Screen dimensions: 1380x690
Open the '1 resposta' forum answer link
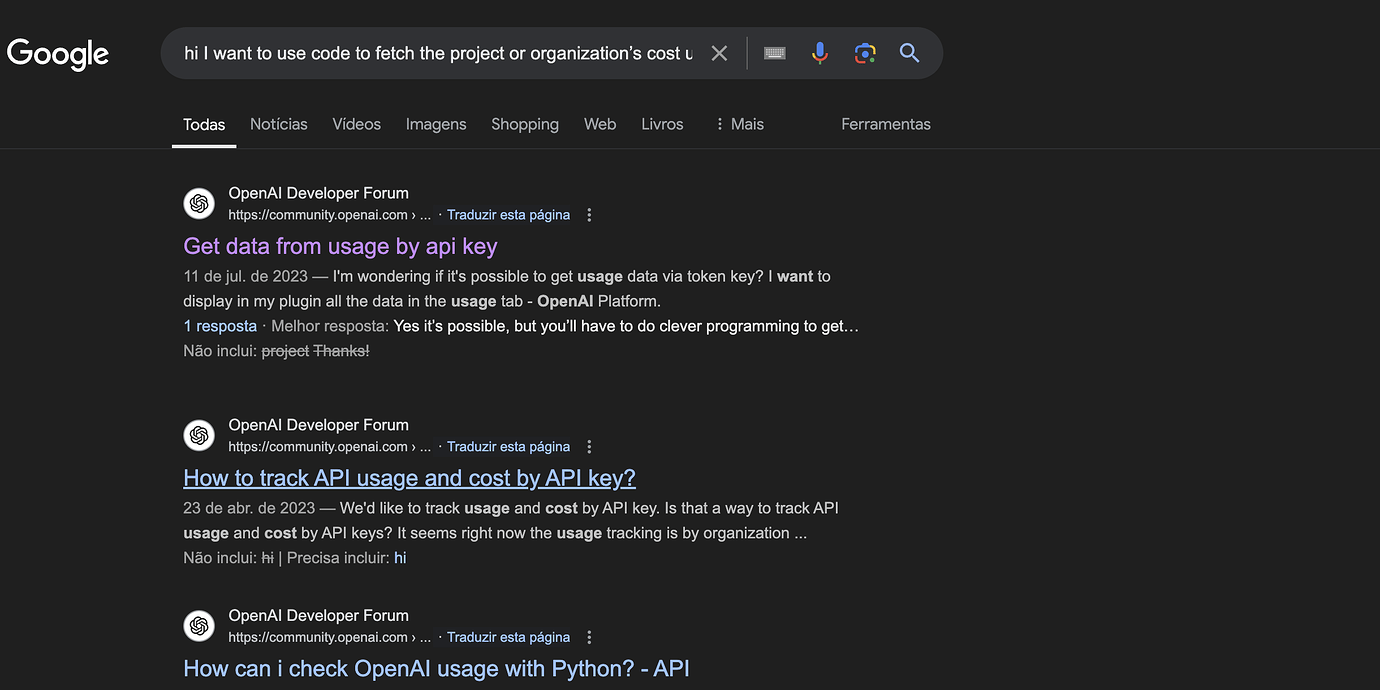[x=220, y=326]
